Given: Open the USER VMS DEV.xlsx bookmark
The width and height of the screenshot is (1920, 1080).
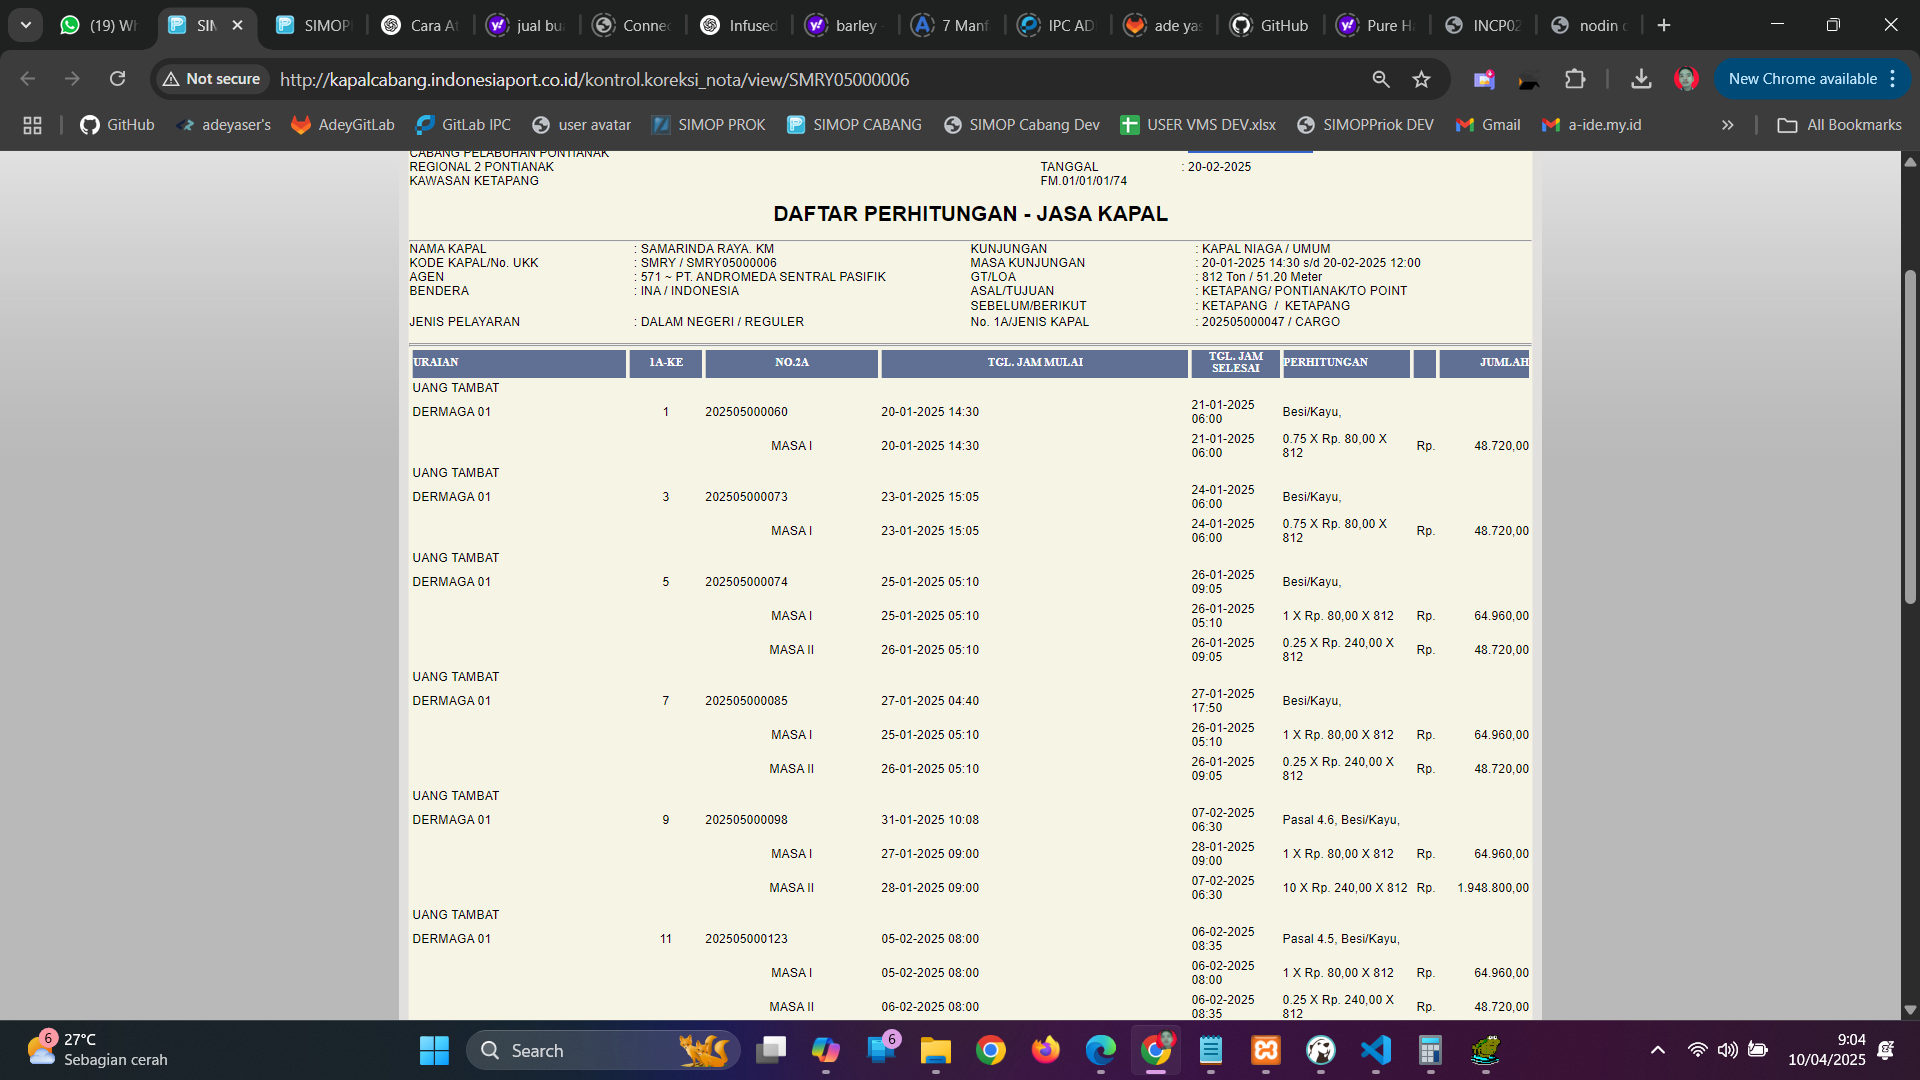Looking at the screenshot, I should pos(1198,125).
